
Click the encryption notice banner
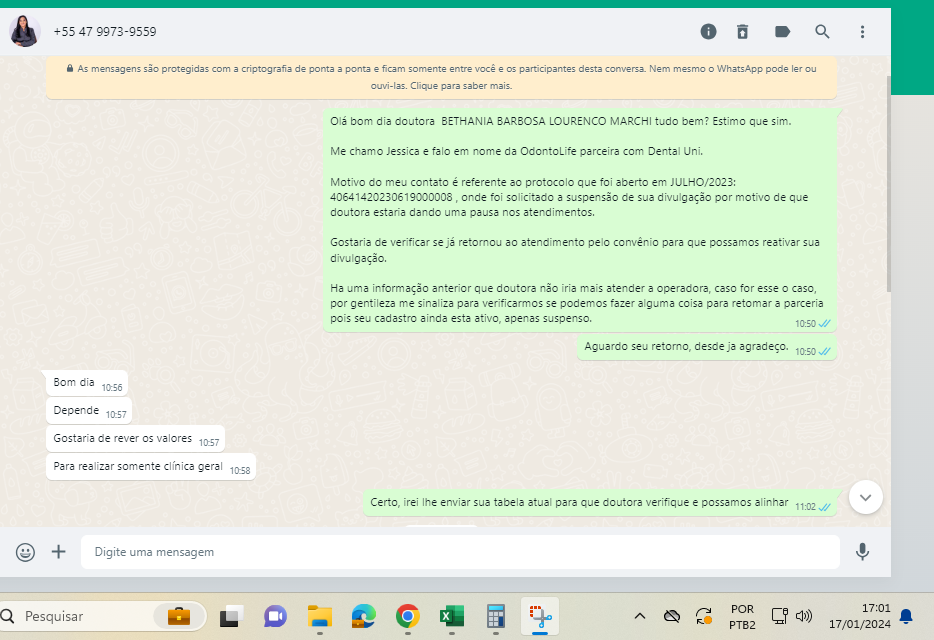pos(441,77)
